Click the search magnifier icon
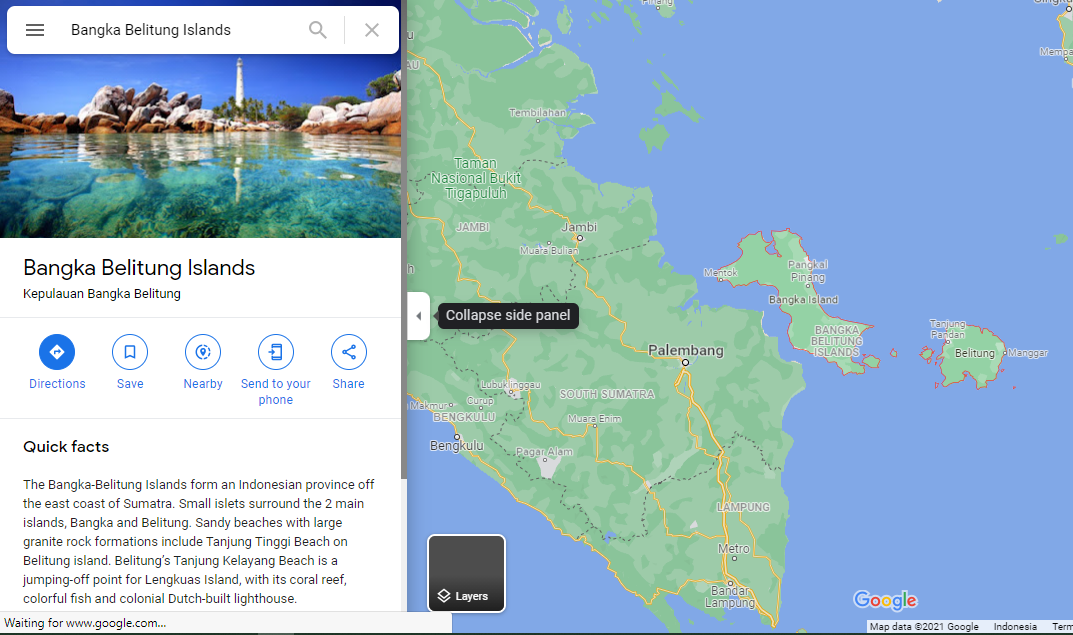 (x=318, y=30)
